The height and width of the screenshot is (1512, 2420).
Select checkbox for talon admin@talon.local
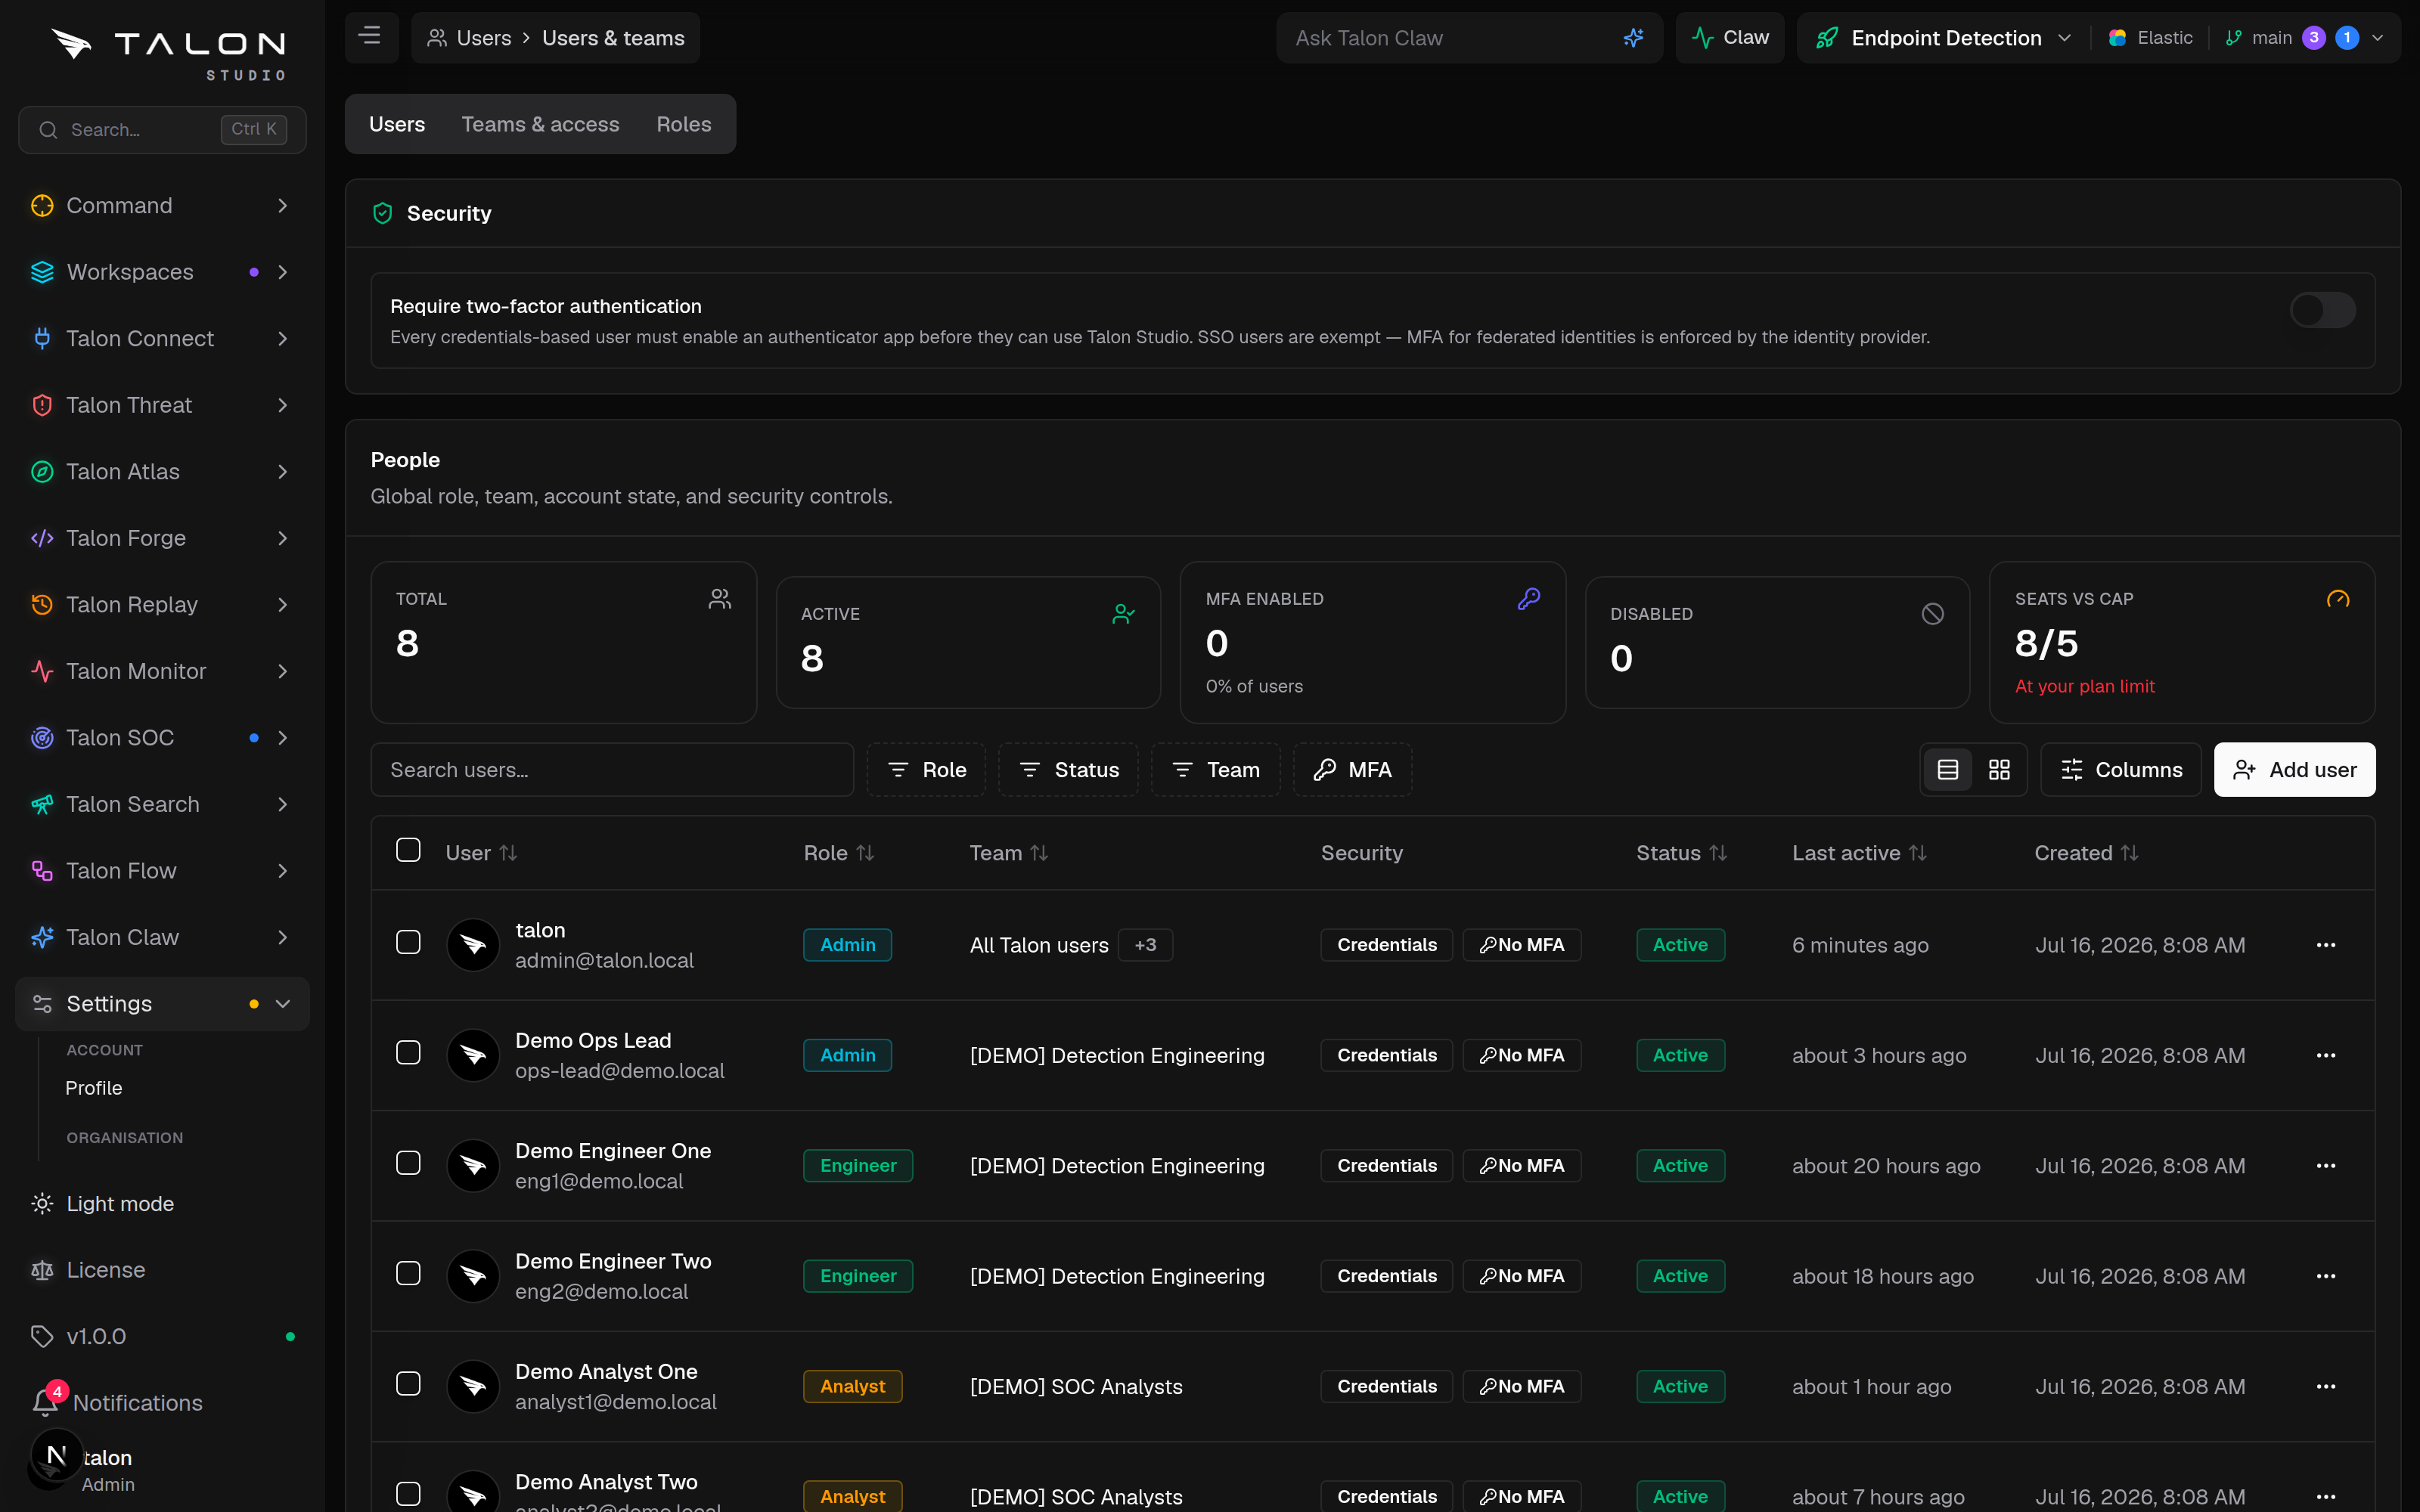(x=408, y=942)
